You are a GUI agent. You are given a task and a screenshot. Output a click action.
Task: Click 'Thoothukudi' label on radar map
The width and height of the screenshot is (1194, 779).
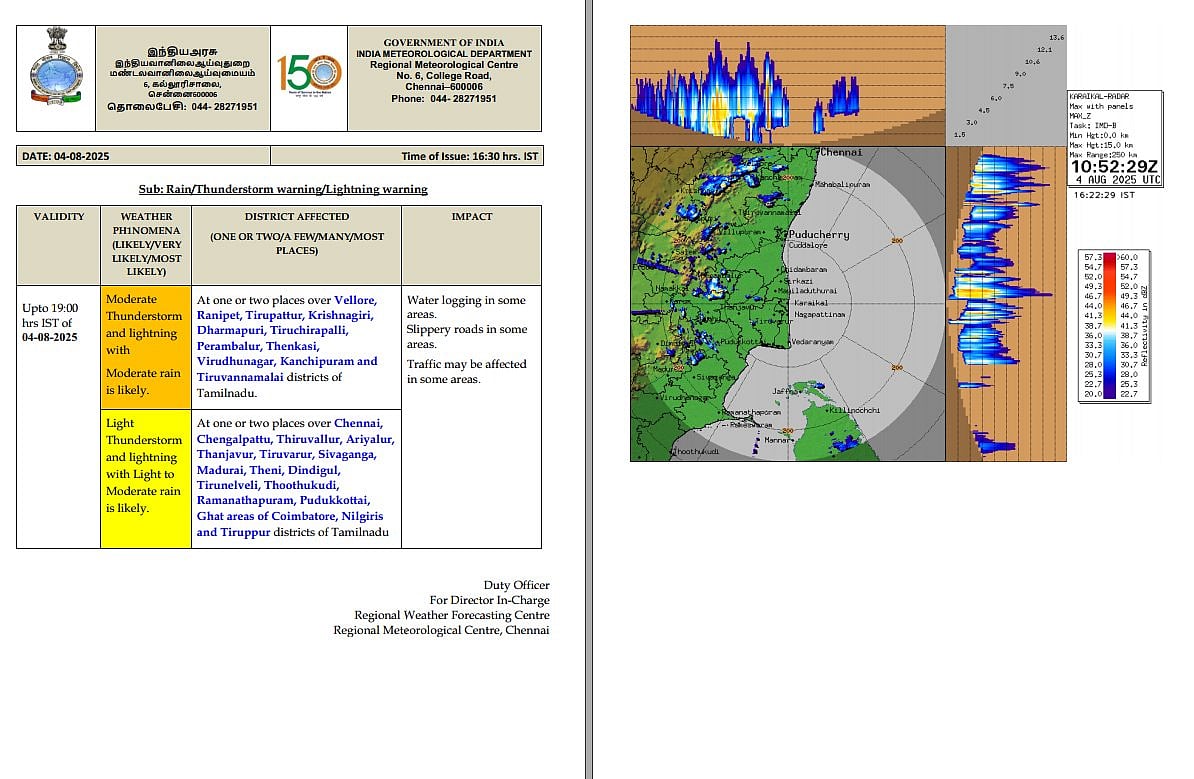point(697,452)
